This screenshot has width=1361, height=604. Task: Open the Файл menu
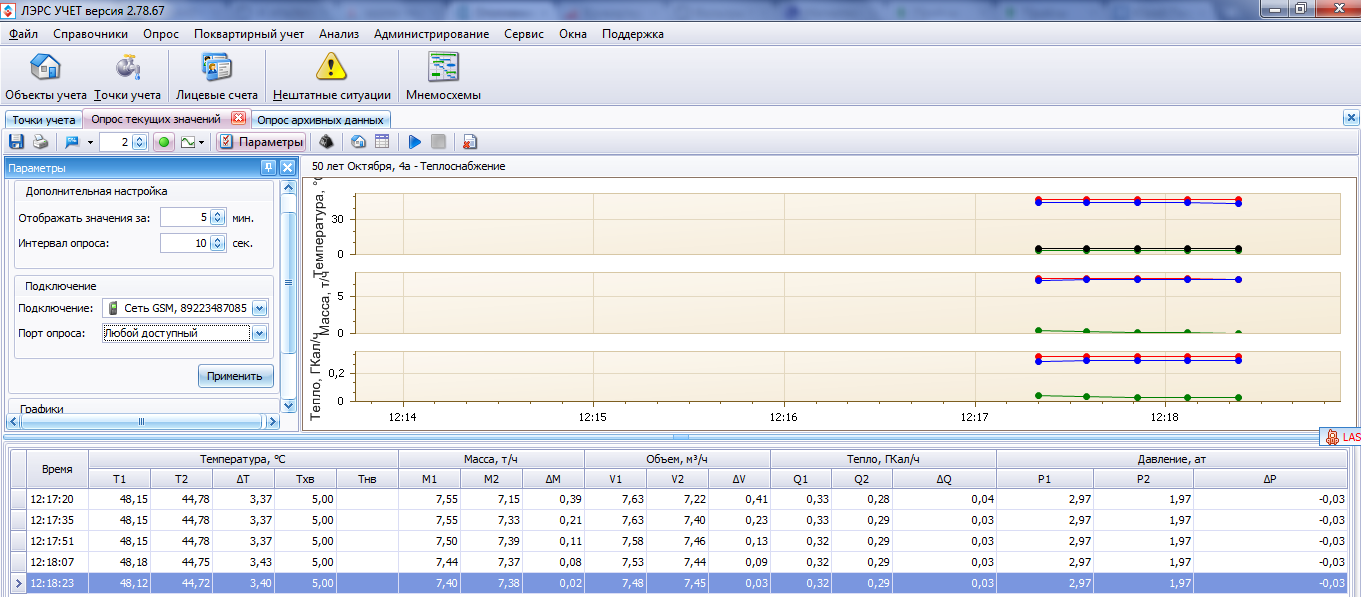[23, 33]
